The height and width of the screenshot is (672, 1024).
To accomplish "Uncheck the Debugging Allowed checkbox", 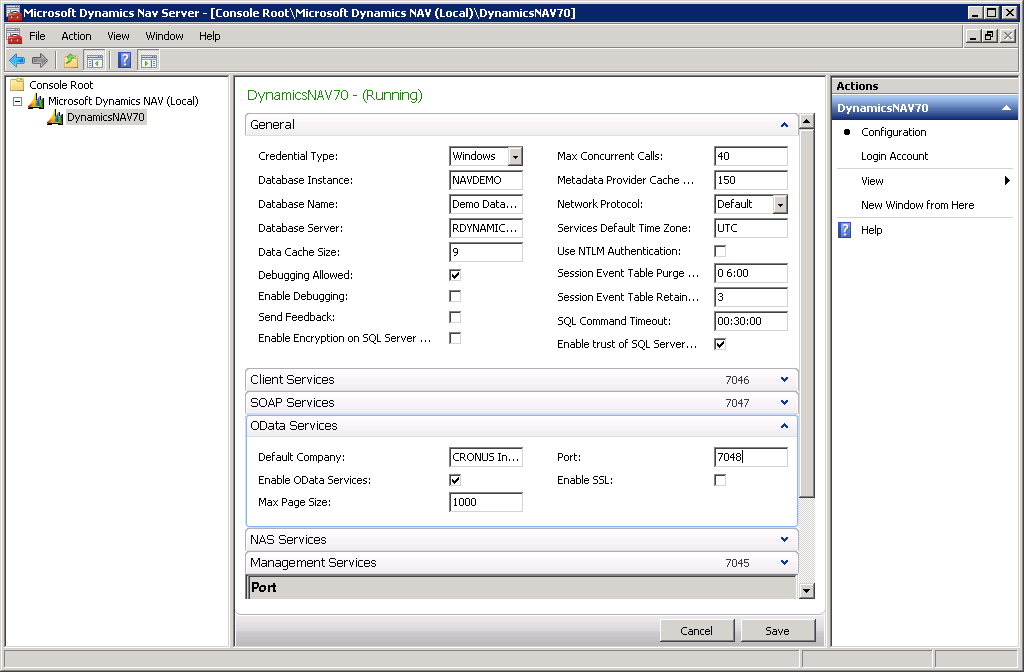I will point(455,275).
